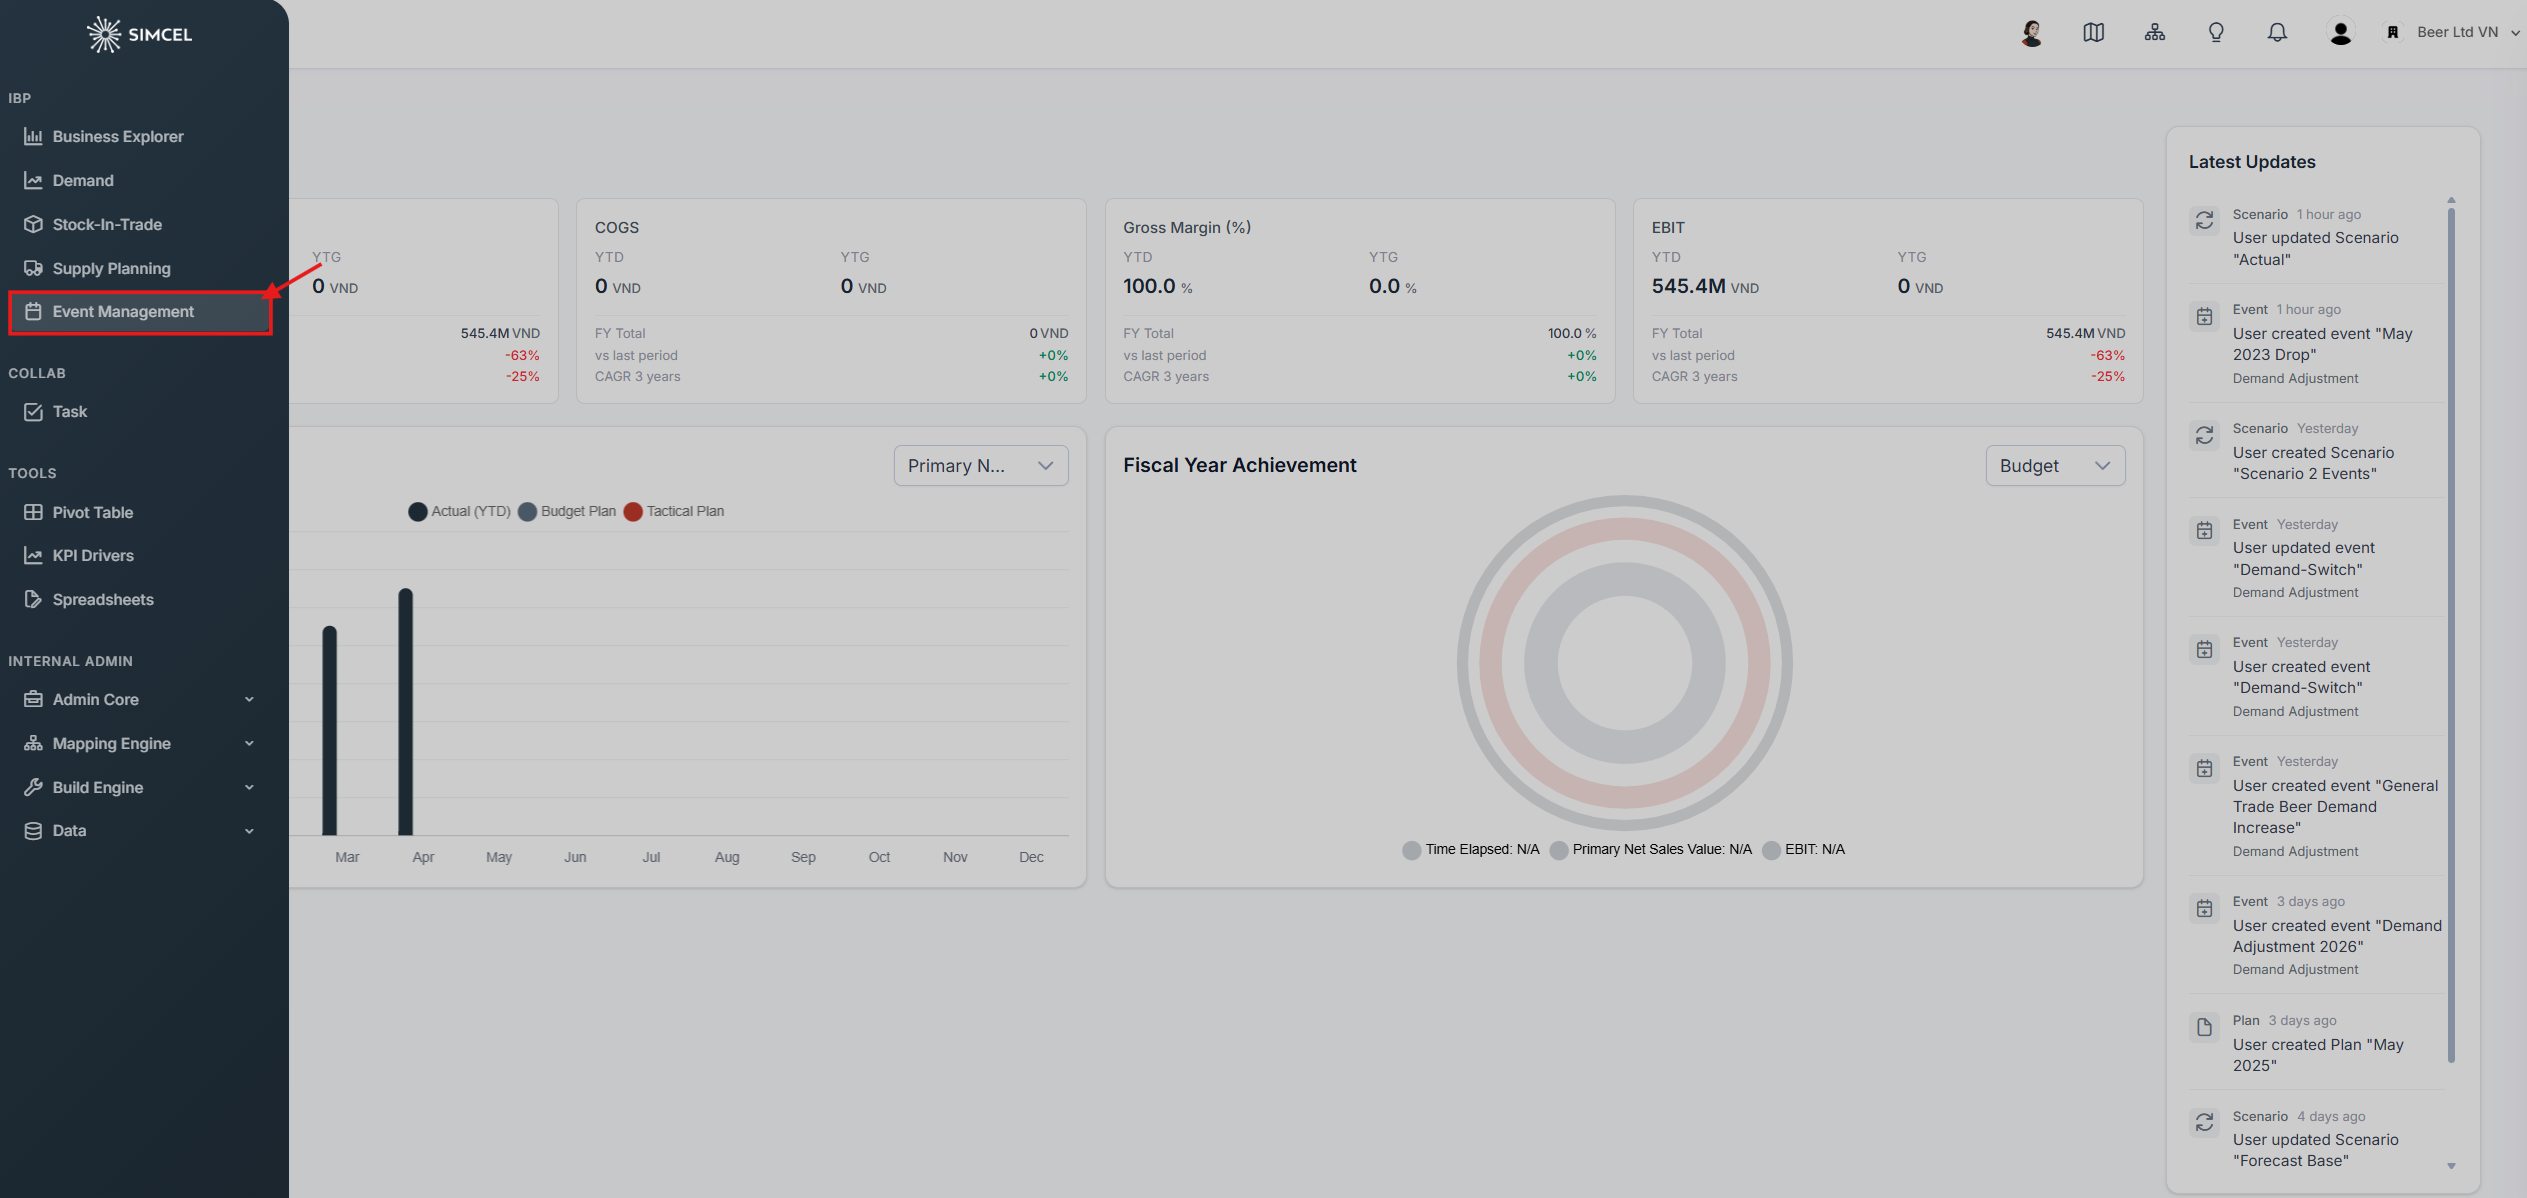The image size is (2527, 1198).
Task: Click the Supply Planning truck icon
Action: [x=33, y=268]
